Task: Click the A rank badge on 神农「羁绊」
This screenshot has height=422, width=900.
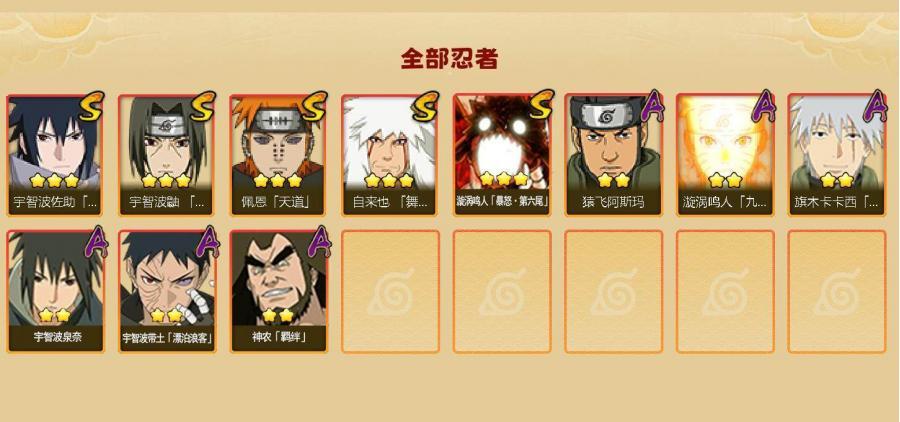Action: click(319, 242)
